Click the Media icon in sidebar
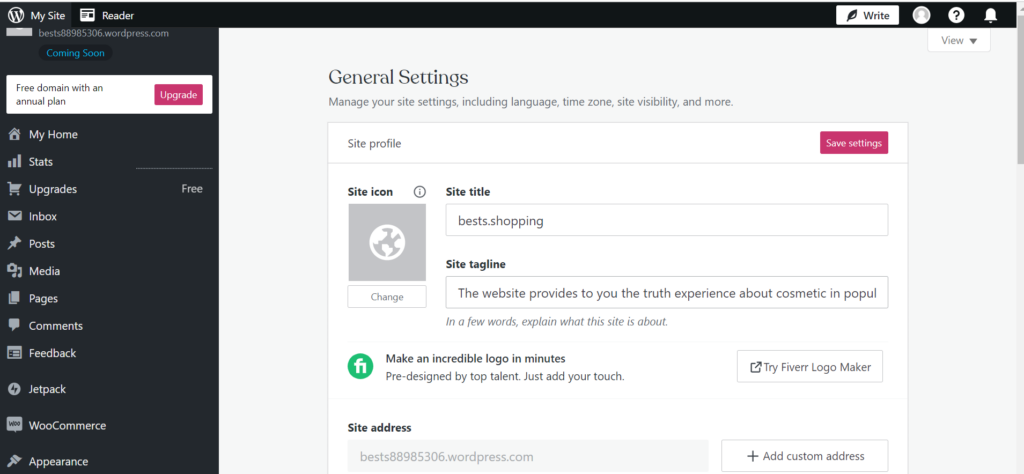The height and width of the screenshot is (474, 1024). (x=14, y=271)
